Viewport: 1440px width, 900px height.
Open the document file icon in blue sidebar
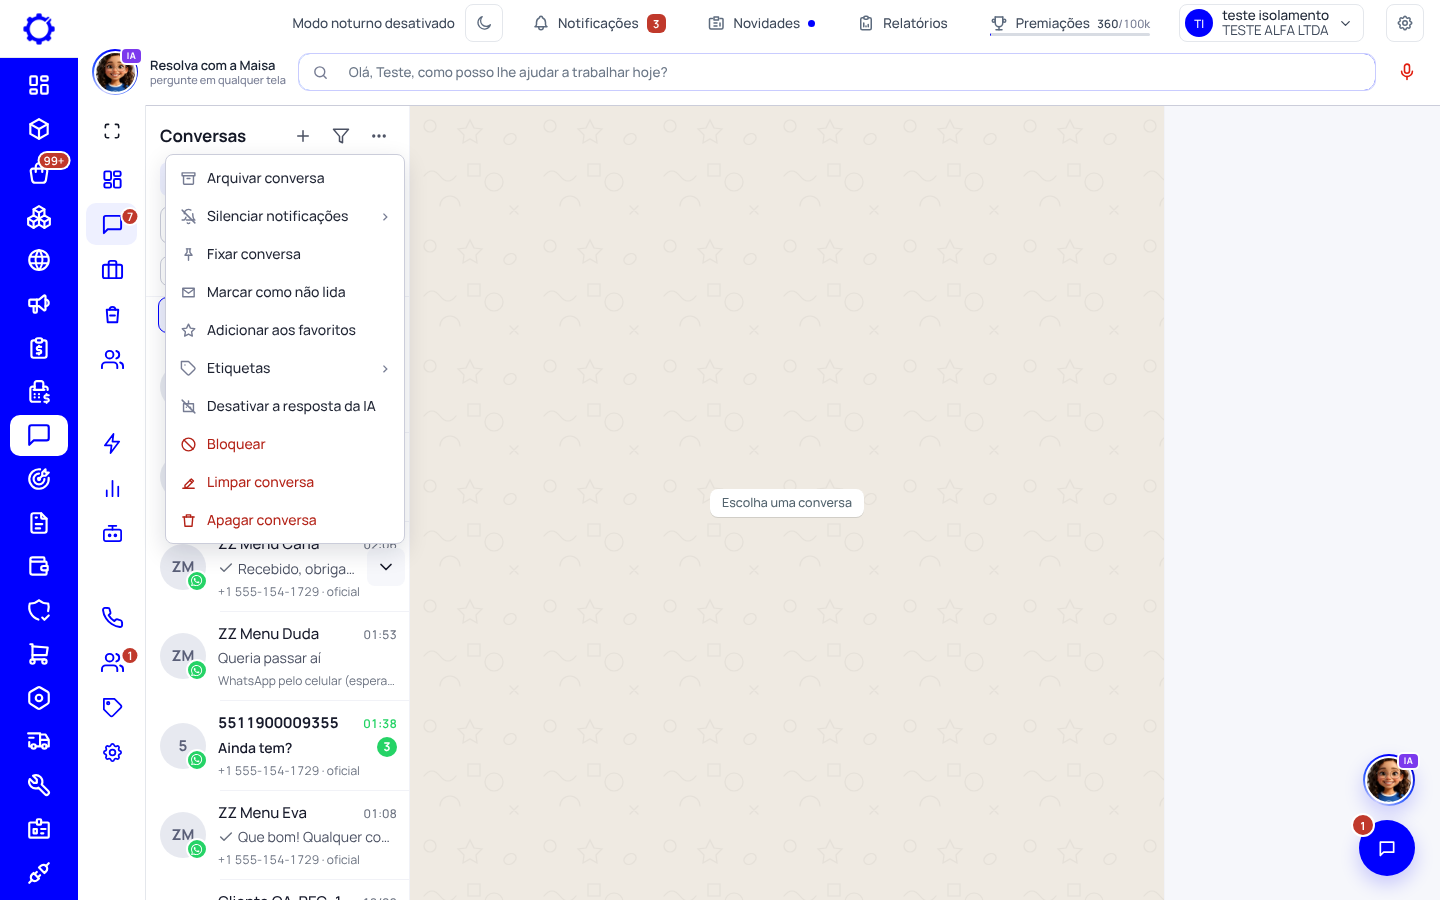point(39,523)
